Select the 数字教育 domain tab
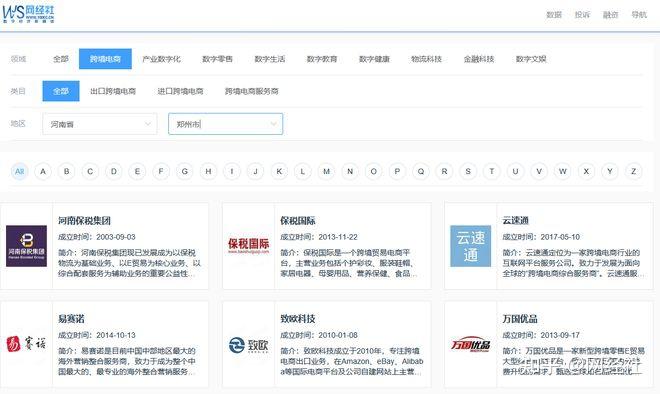Screen dimensions: 660x394 click(x=322, y=59)
